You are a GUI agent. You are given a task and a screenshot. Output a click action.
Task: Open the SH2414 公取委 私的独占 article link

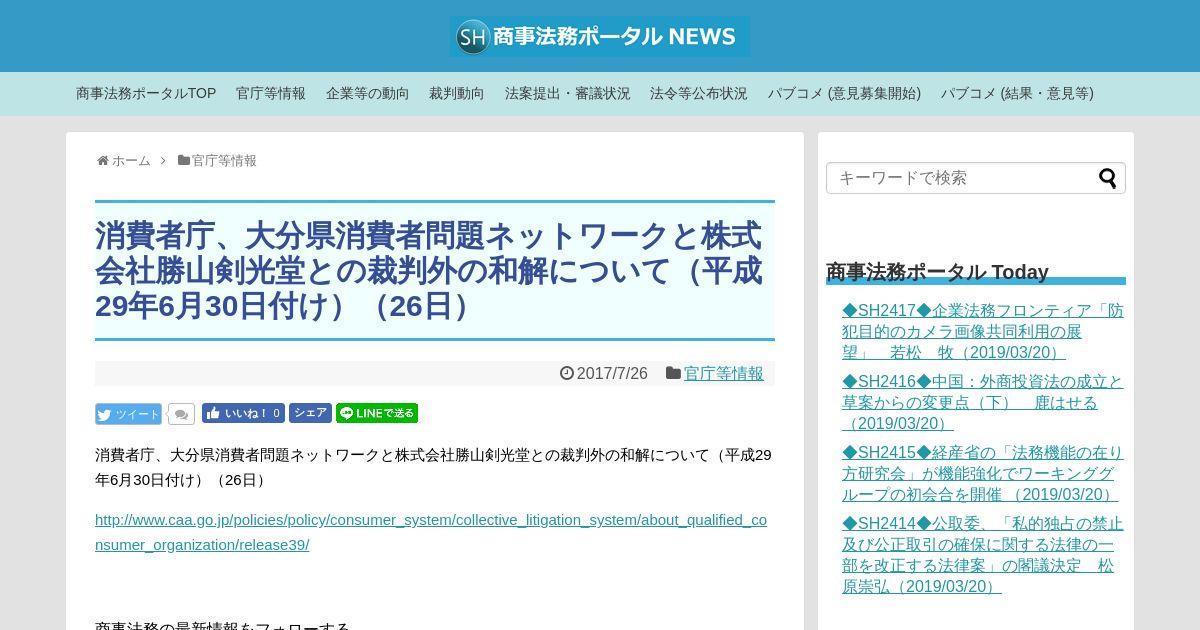983,555
